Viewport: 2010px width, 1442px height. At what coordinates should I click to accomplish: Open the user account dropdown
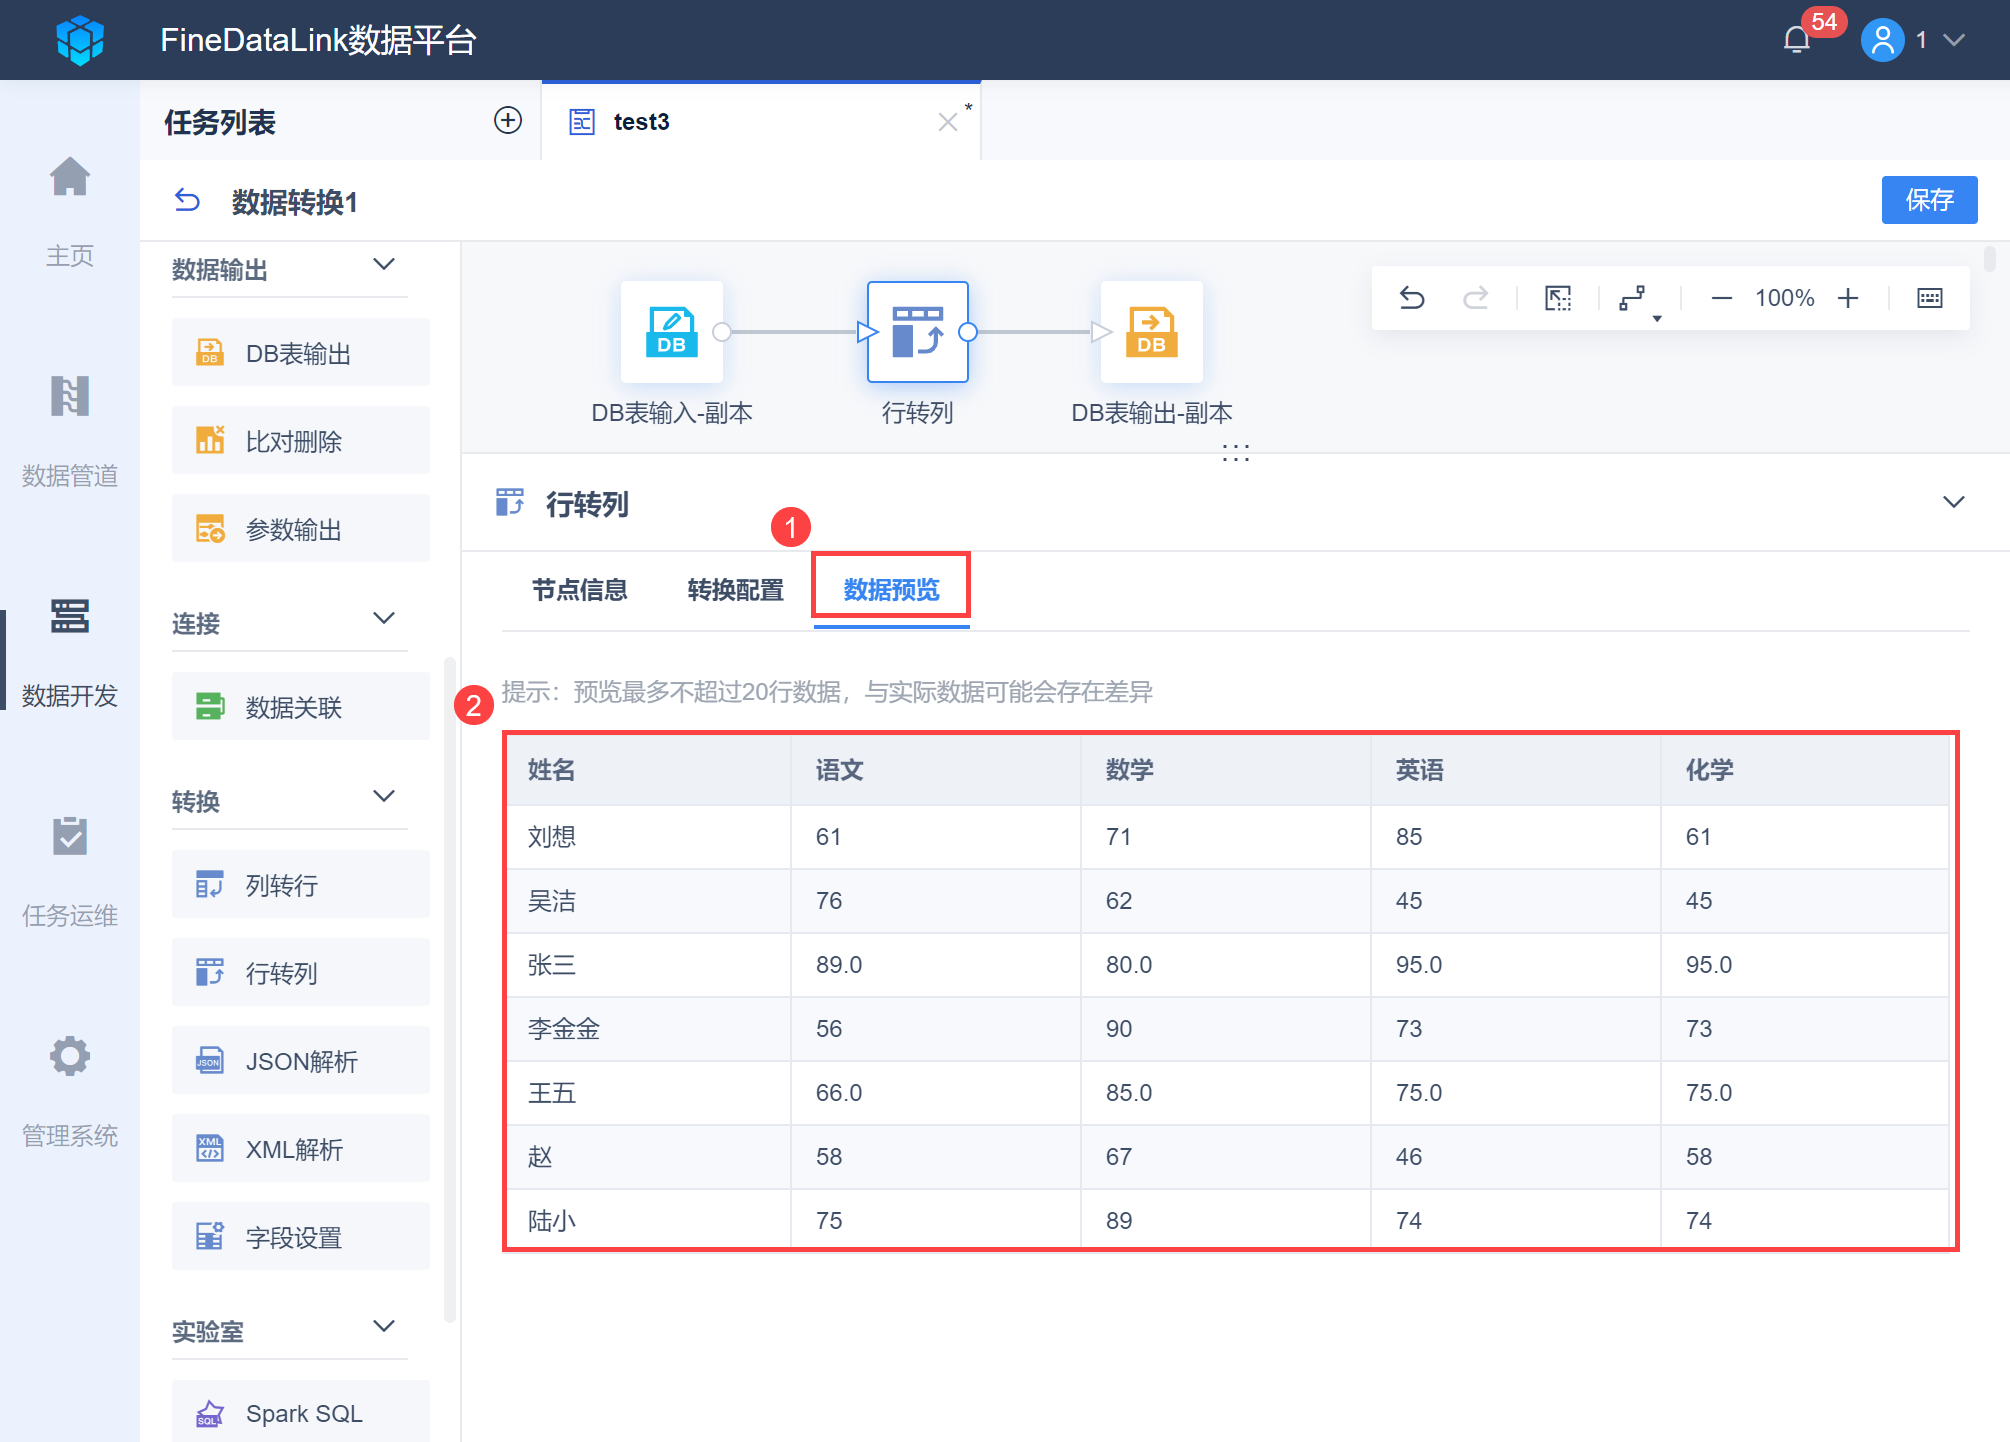coord(1952,40)
